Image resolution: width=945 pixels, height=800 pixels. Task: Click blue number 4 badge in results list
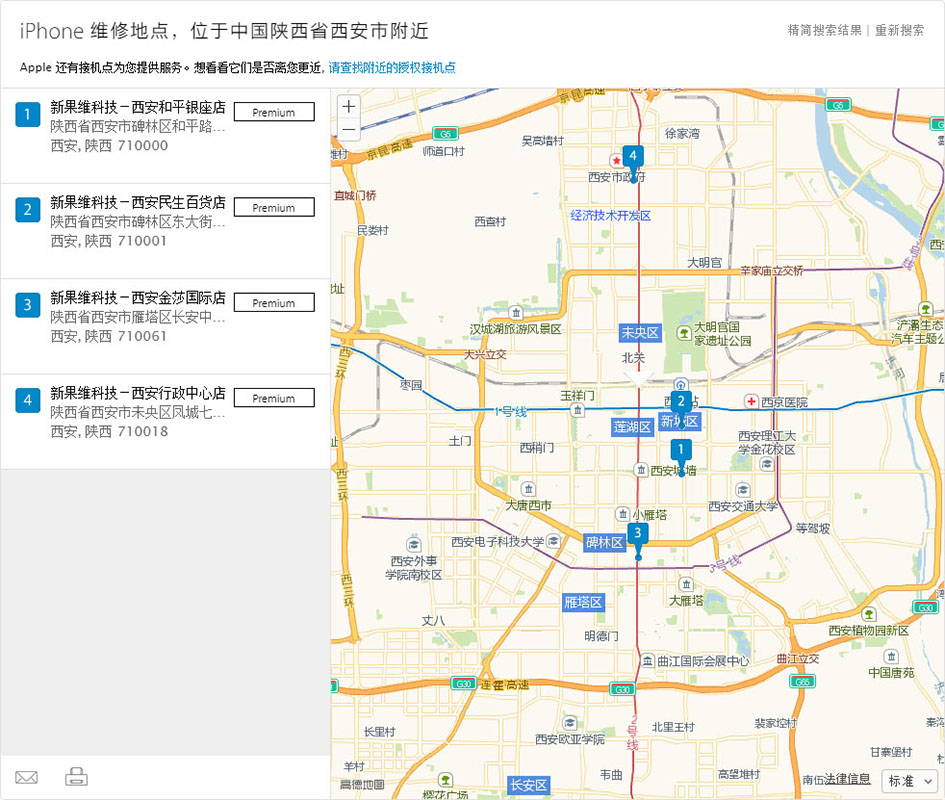[x=27, y=400]
